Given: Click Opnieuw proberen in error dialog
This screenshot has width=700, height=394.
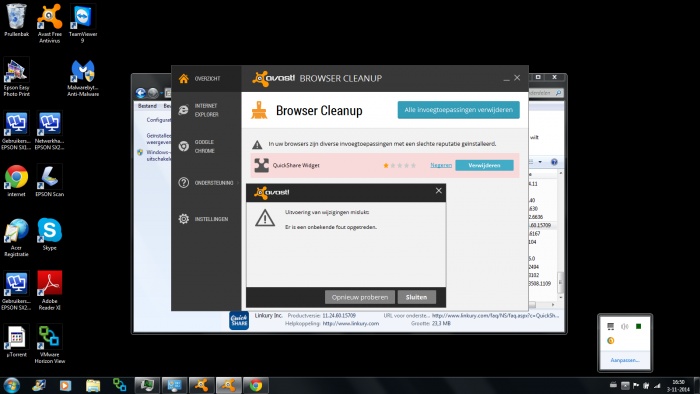Looking at the screenshot, I should 360,297.
